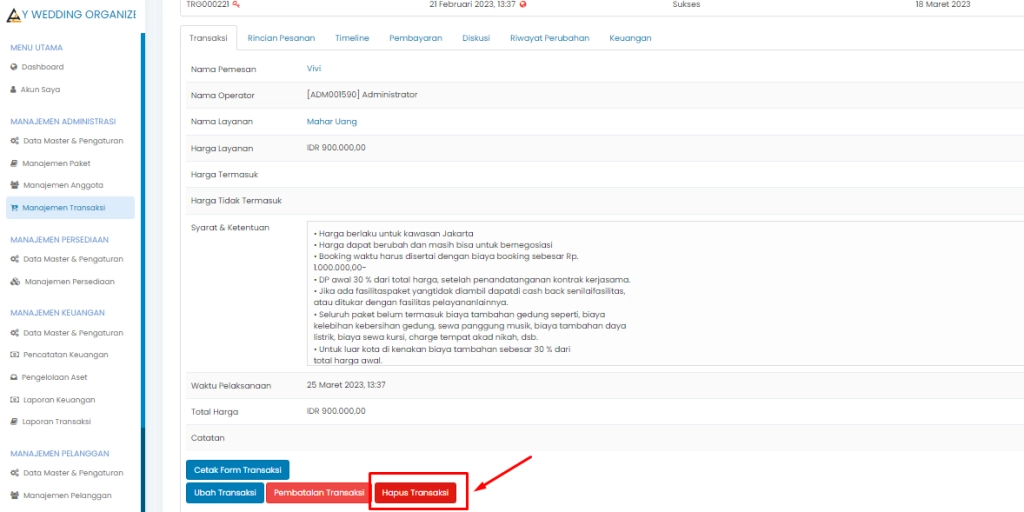The width and height of the screenshot is (1024, 512).
Task: Click the key icon beside TRG000221
Action: 236,5
